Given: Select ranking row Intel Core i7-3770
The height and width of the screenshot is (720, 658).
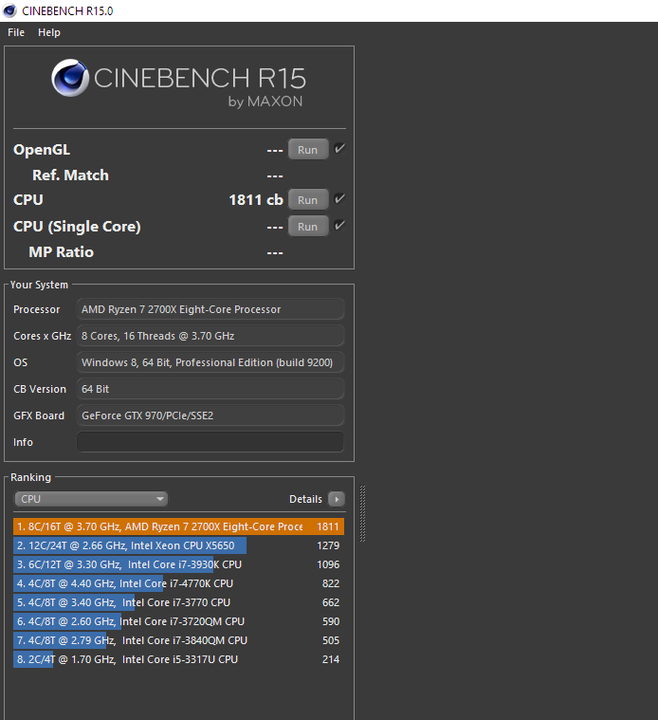Looking at the screenshot, I should pos(179,602).
